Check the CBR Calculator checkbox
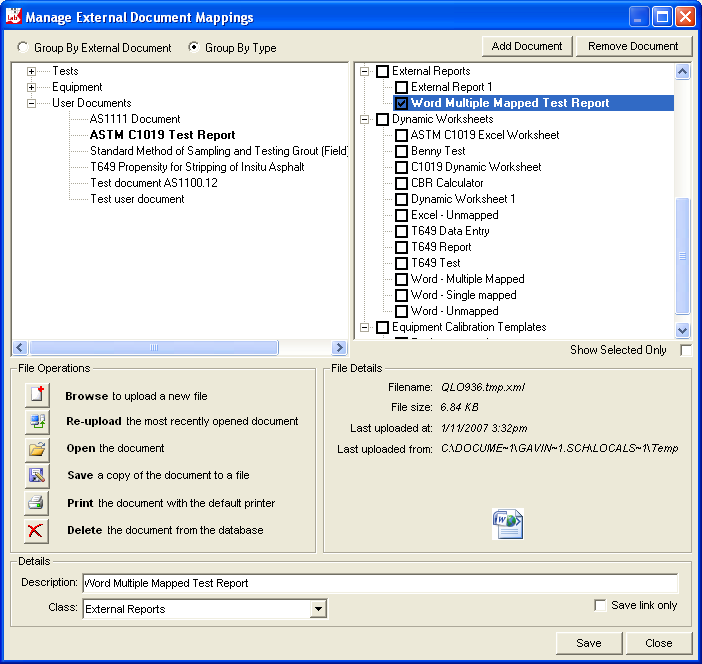702x664 pixels. (x=401, y=183)
